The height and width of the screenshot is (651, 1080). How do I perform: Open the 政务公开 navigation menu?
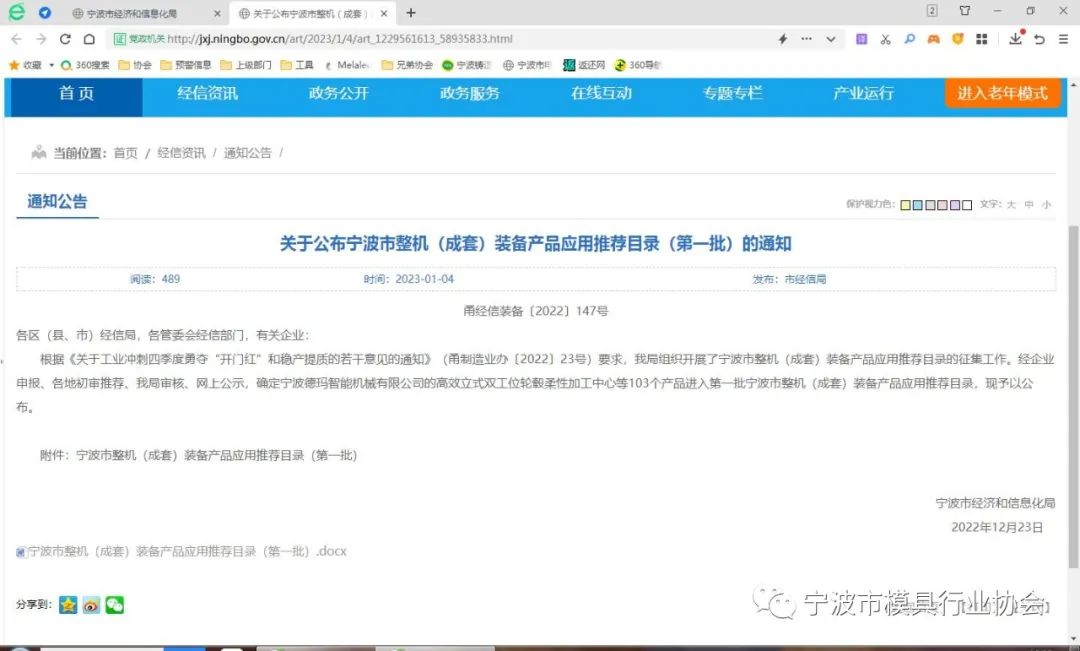pos(337,93)
